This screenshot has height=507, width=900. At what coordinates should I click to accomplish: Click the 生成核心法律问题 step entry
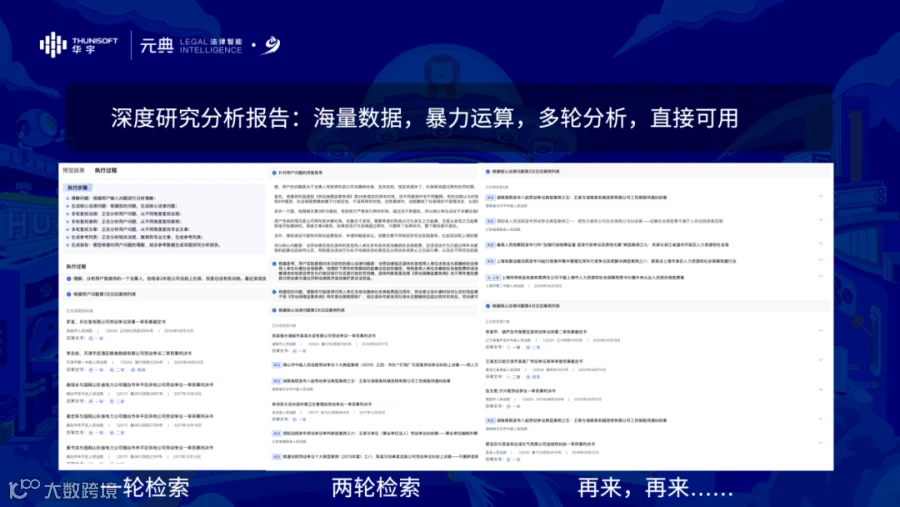[x=121, y=206]
